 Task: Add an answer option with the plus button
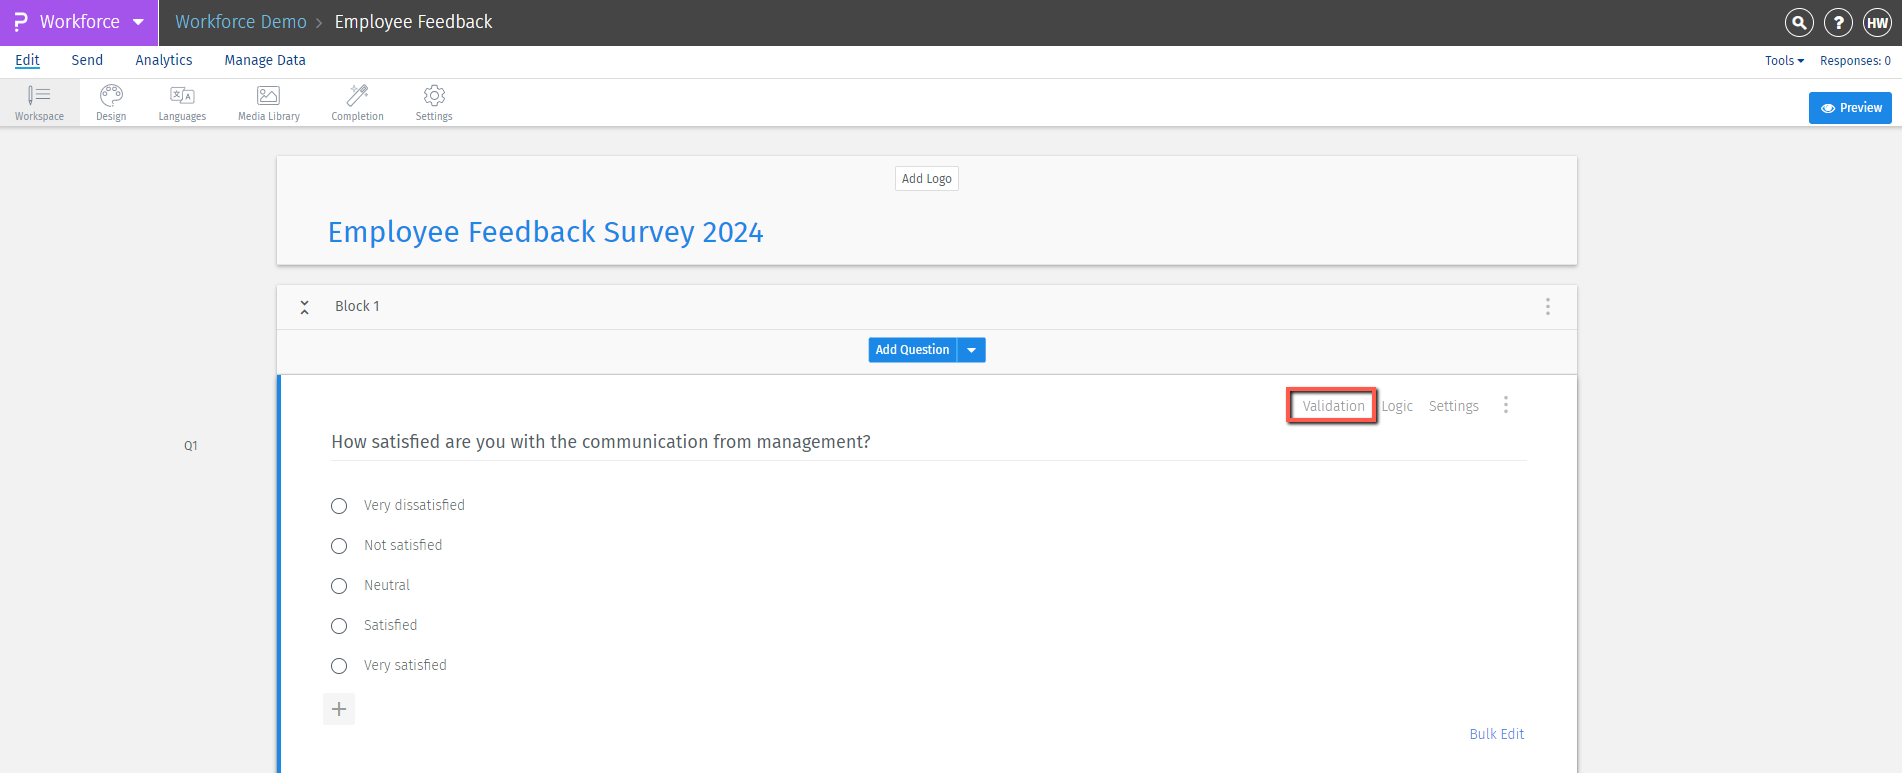(339, 709)
